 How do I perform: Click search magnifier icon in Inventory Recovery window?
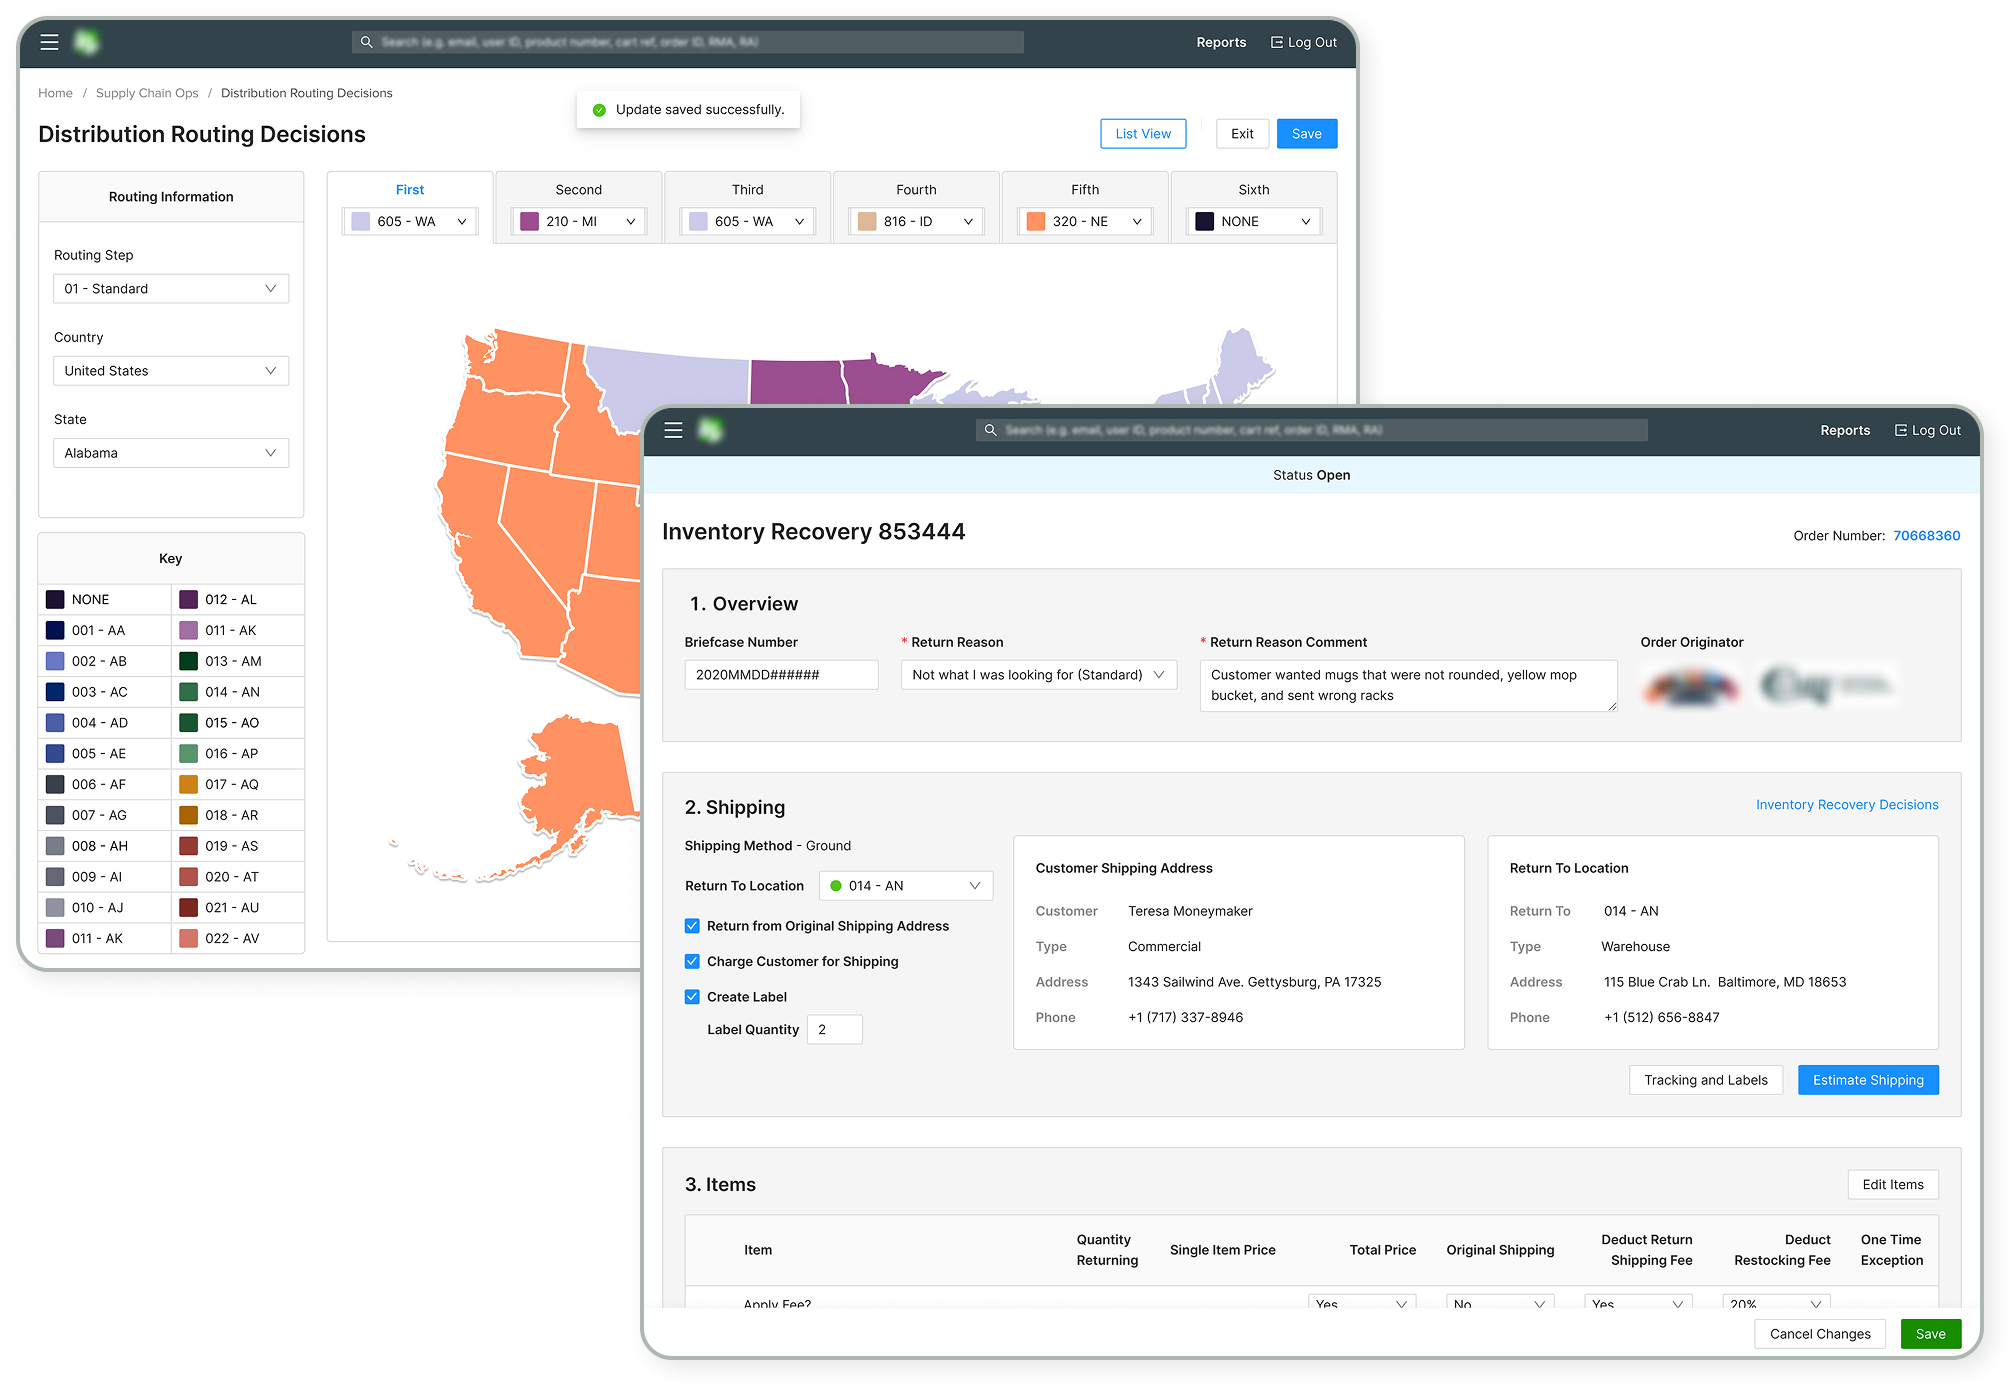(991, 430)
